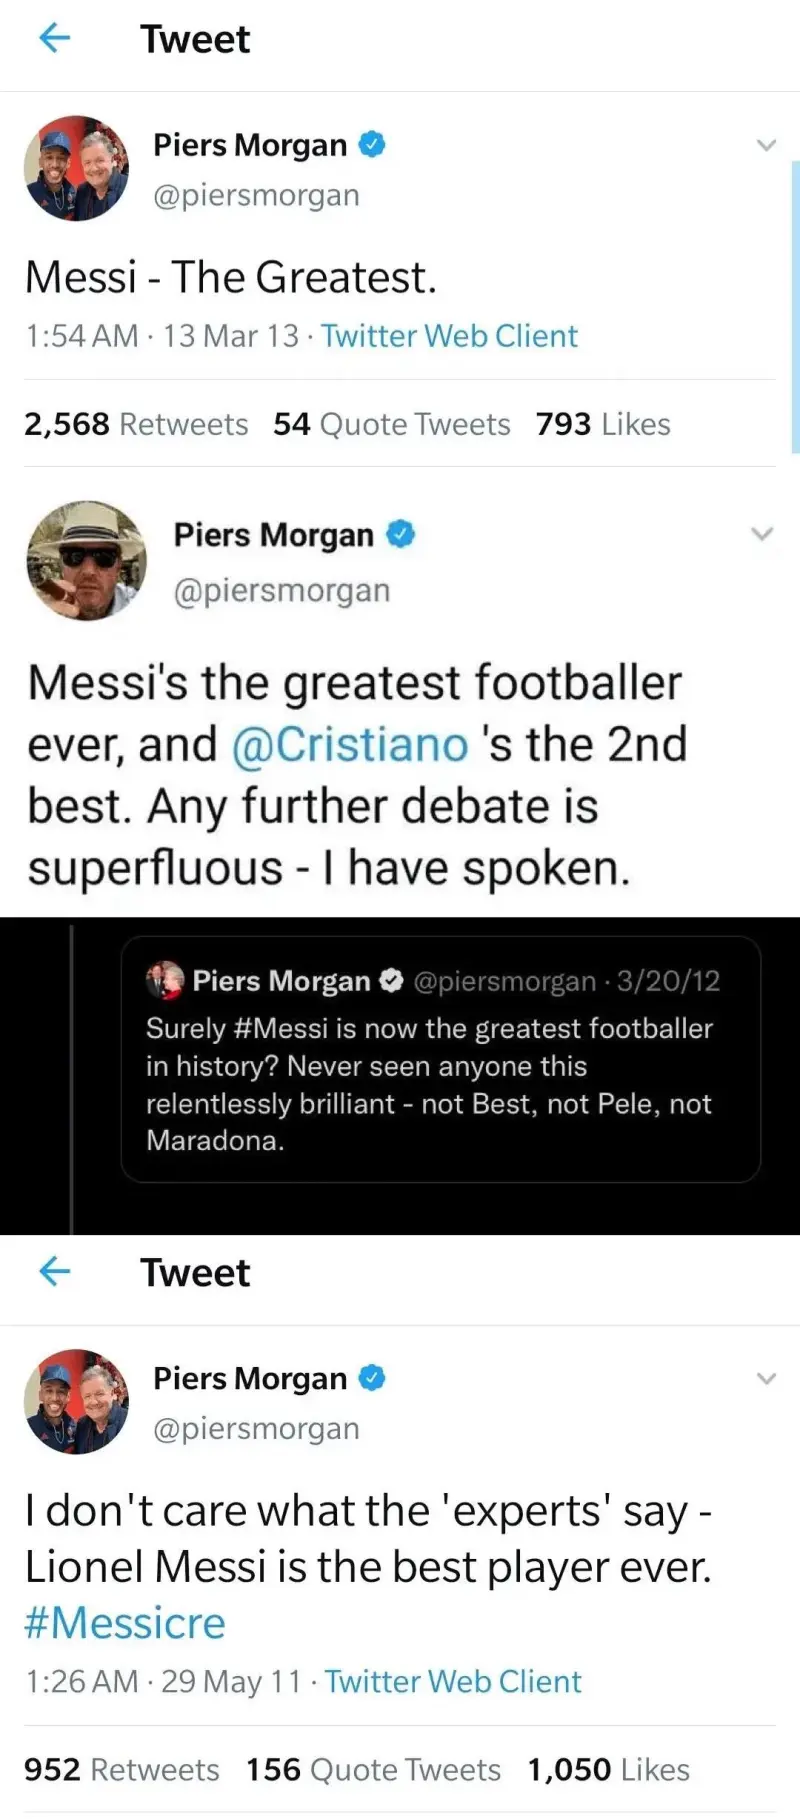The width and height of the screenshot is (800, 1819).
Task: View the 54 Quote Tweets
Action: click(x=391, y=424)
